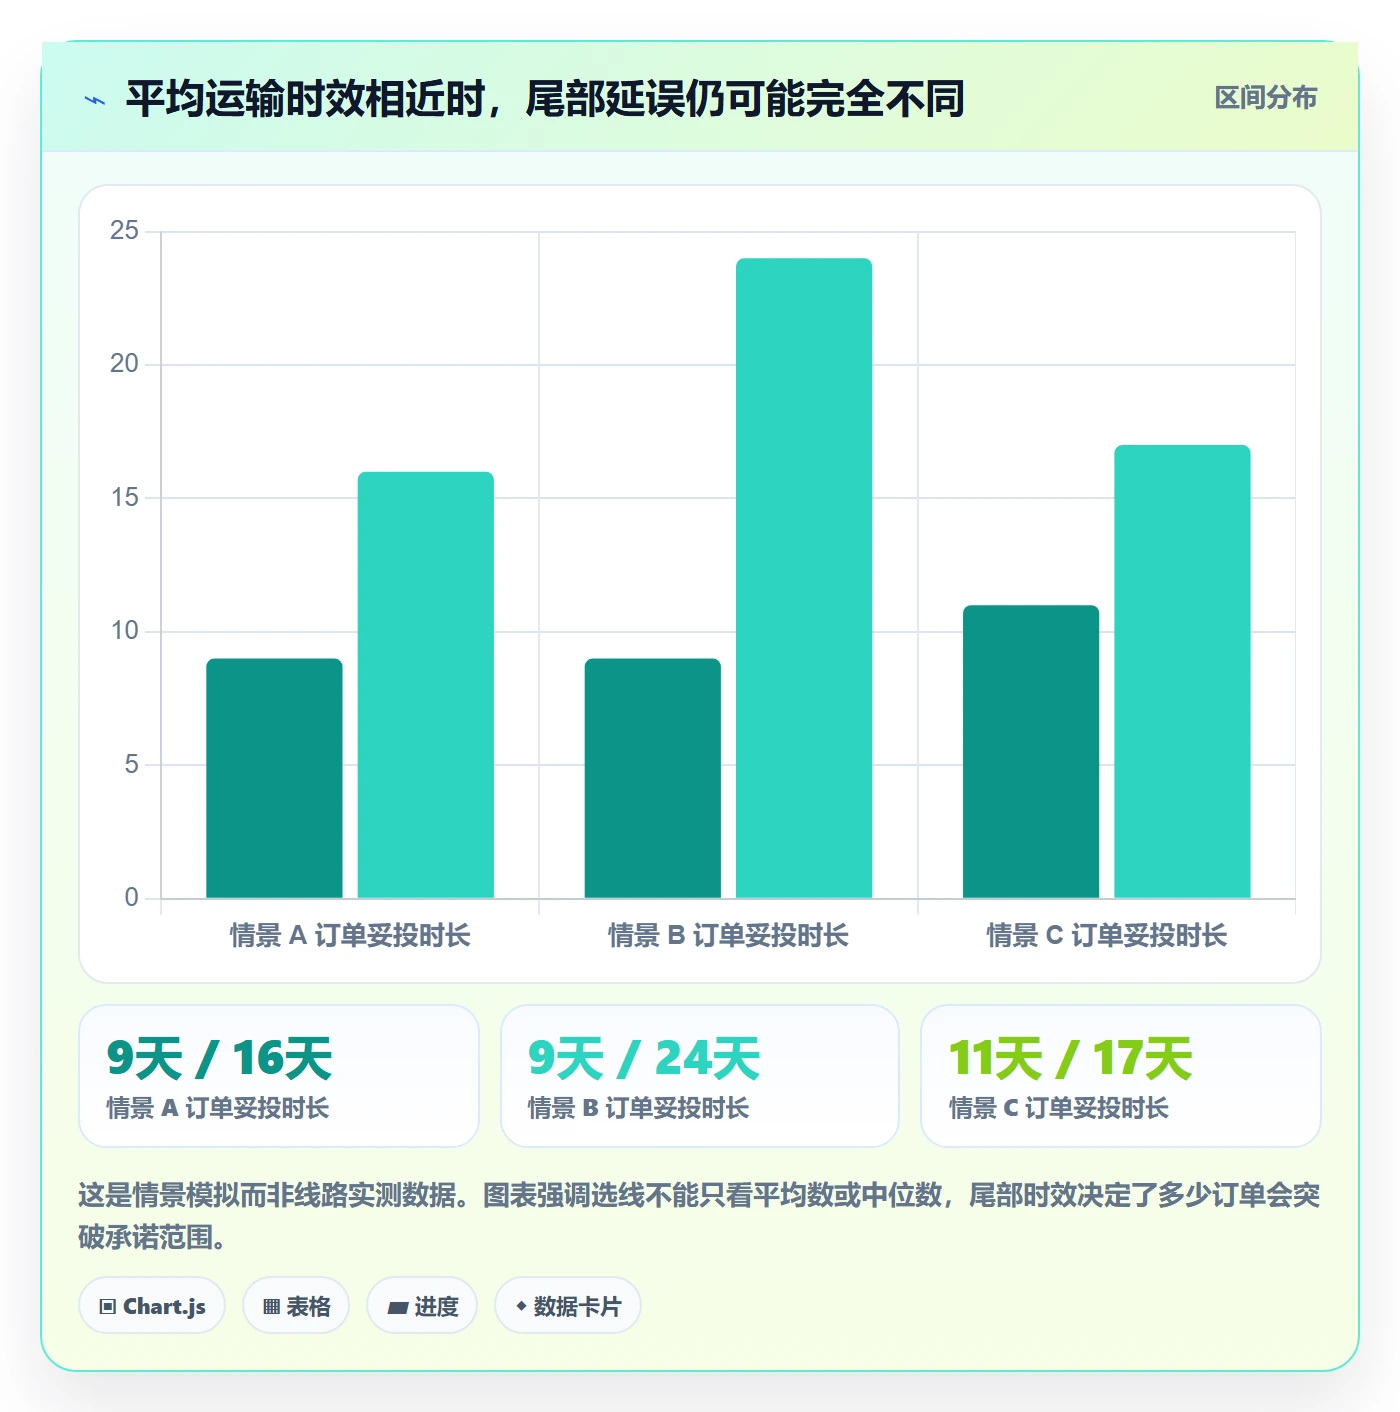Viewport: 1400px width, 1412px height.
Task: Click the y-axis value 20
Action: tap(124, 364)
